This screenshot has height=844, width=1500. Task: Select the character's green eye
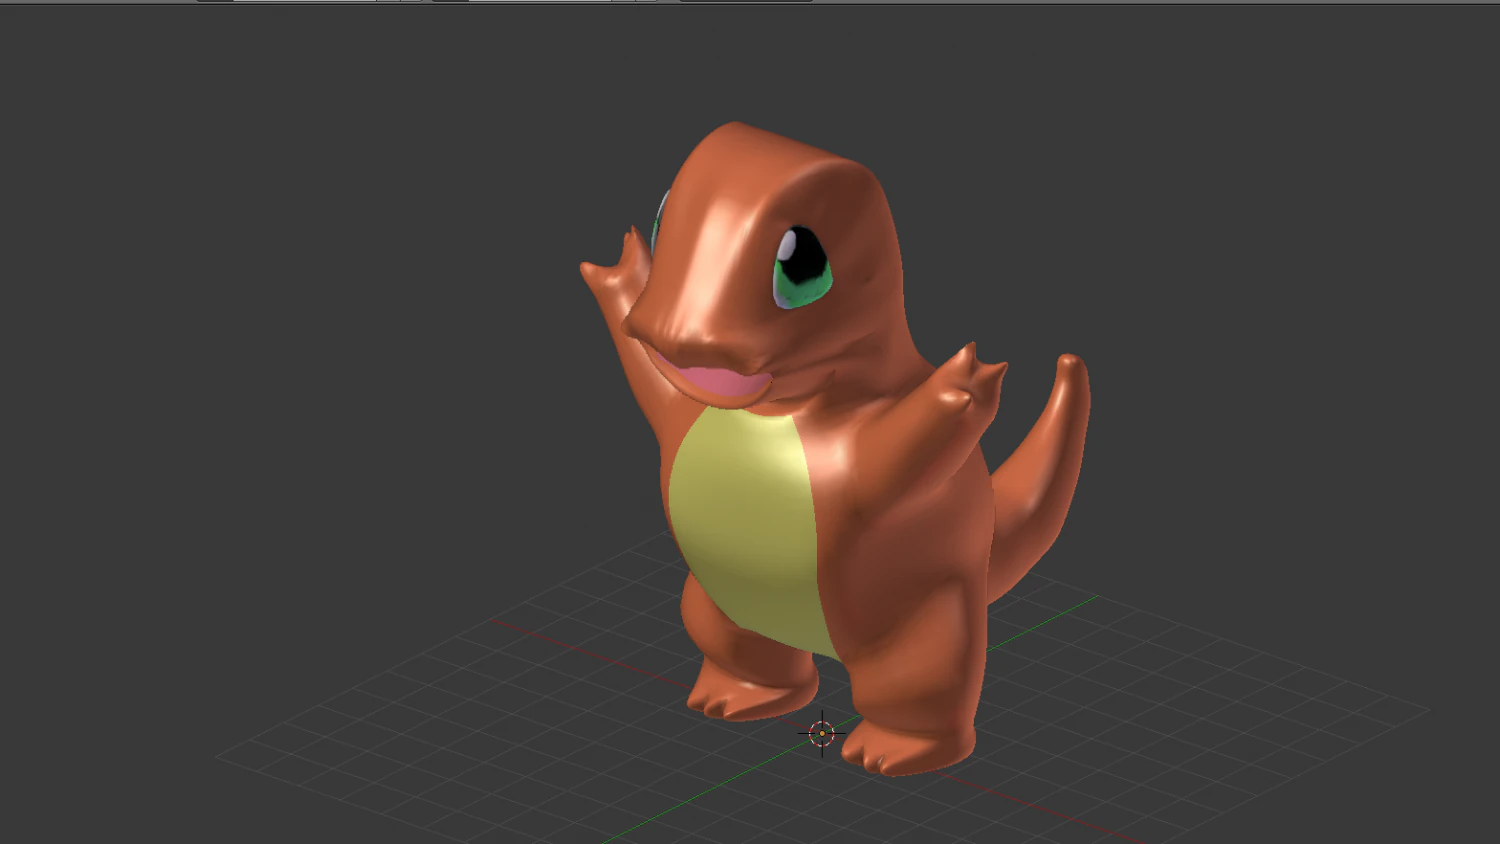tap(801, 267)
